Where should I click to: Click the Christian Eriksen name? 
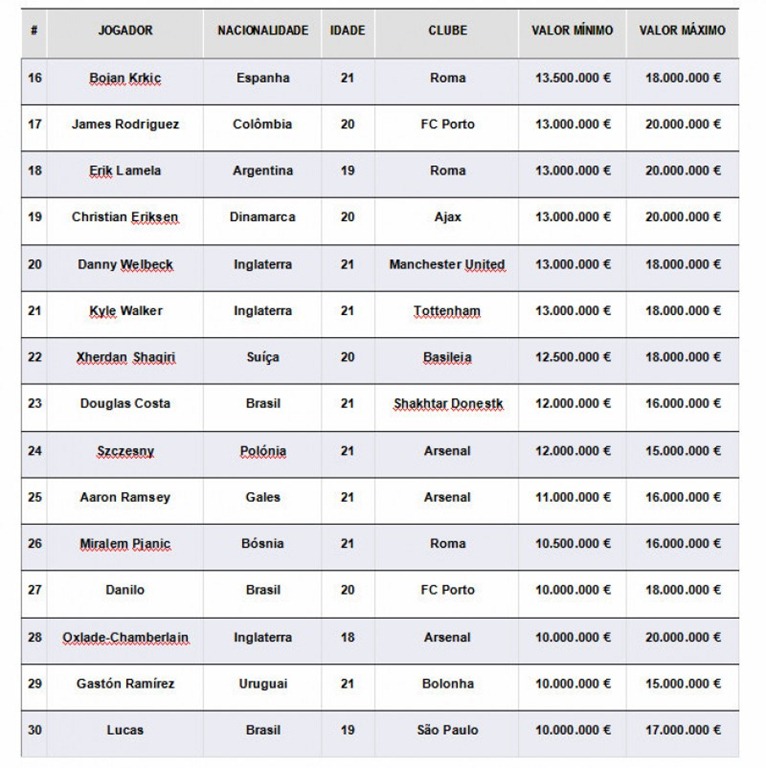(x=125, y=217)
